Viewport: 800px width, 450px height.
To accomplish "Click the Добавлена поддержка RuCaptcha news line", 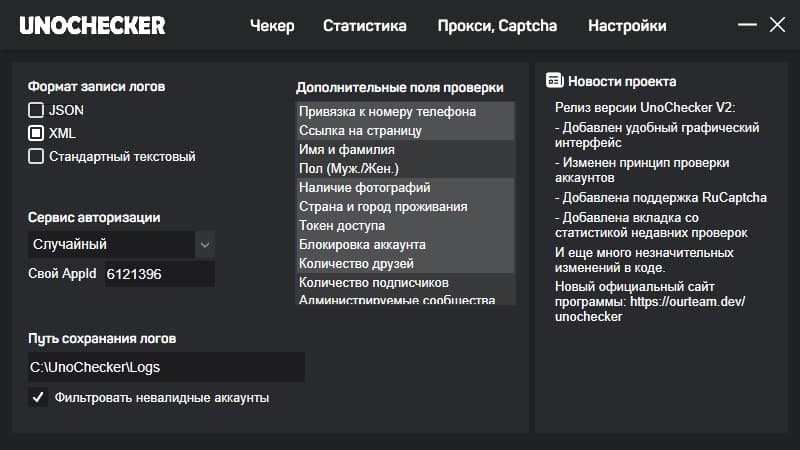I will 661,198.
